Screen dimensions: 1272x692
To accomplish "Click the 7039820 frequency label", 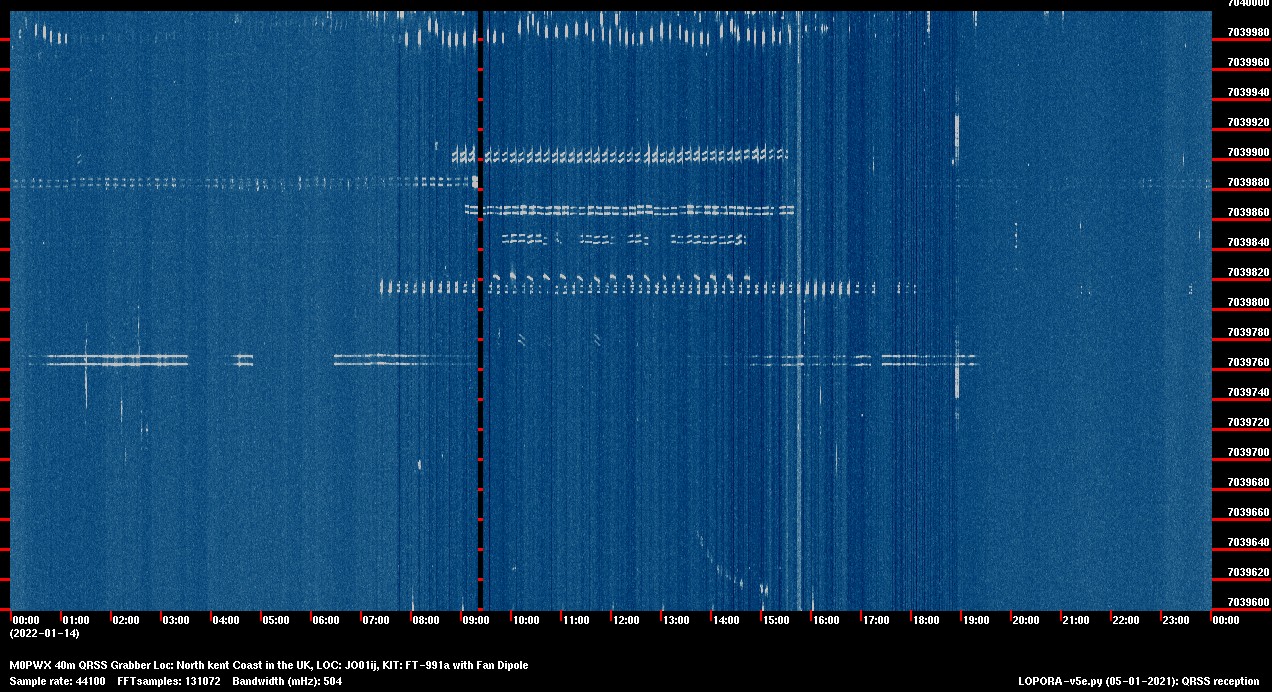I will (x=1248, y=272).
